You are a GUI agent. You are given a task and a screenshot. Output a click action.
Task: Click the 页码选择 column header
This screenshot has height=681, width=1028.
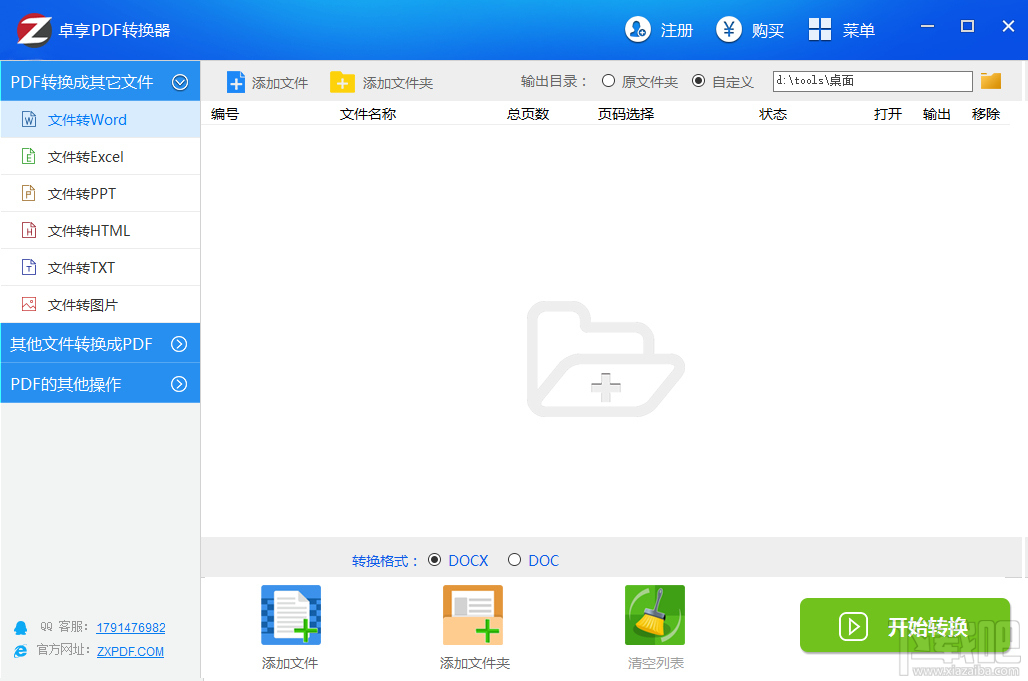point(625,114)
